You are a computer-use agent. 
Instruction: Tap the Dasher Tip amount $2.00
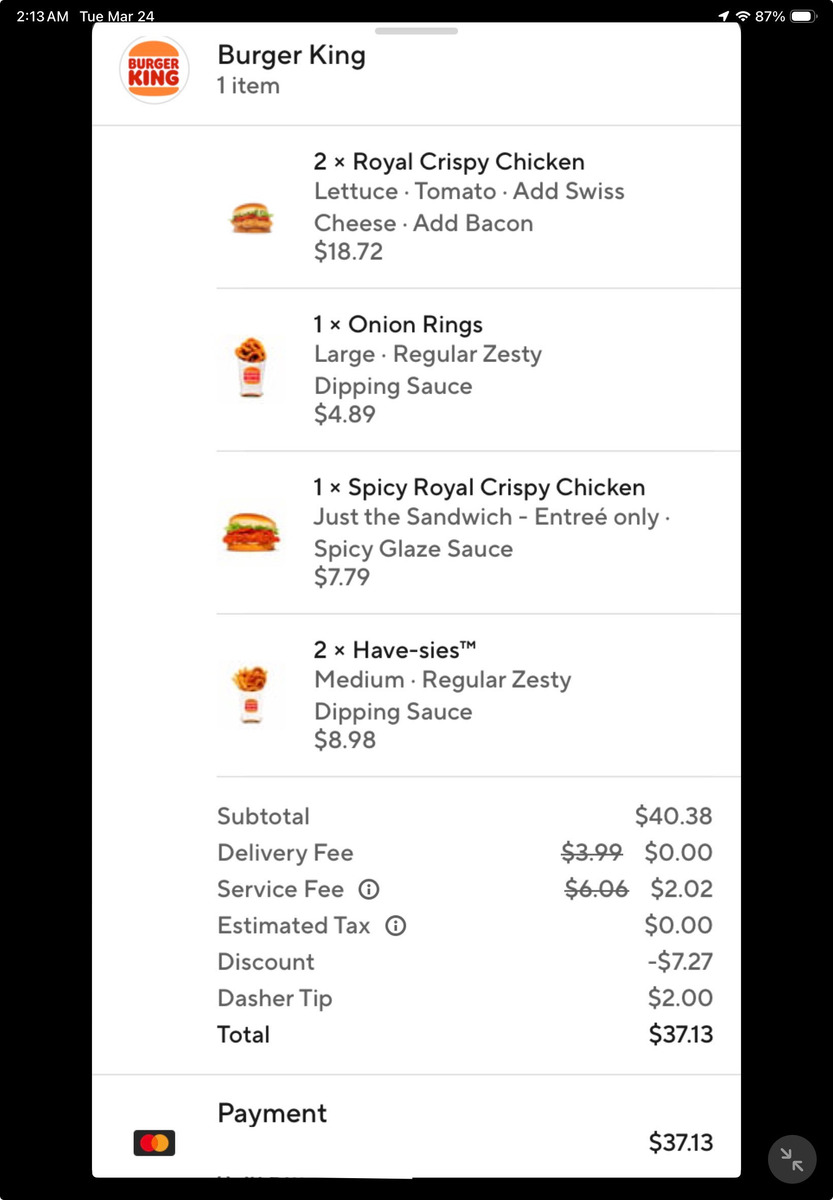tap(680, 998)
